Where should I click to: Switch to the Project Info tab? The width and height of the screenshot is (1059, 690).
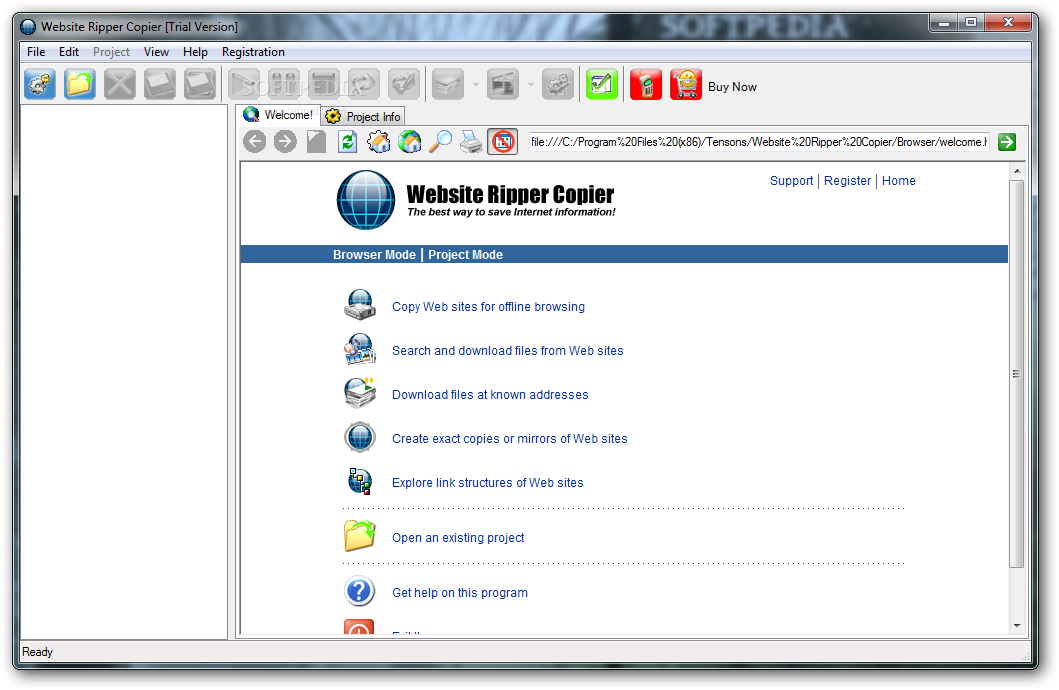363,116
